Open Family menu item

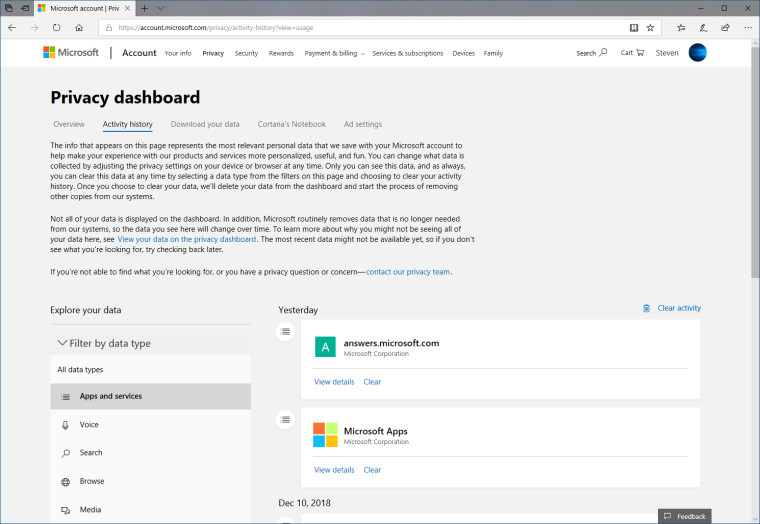pos(493,53)
